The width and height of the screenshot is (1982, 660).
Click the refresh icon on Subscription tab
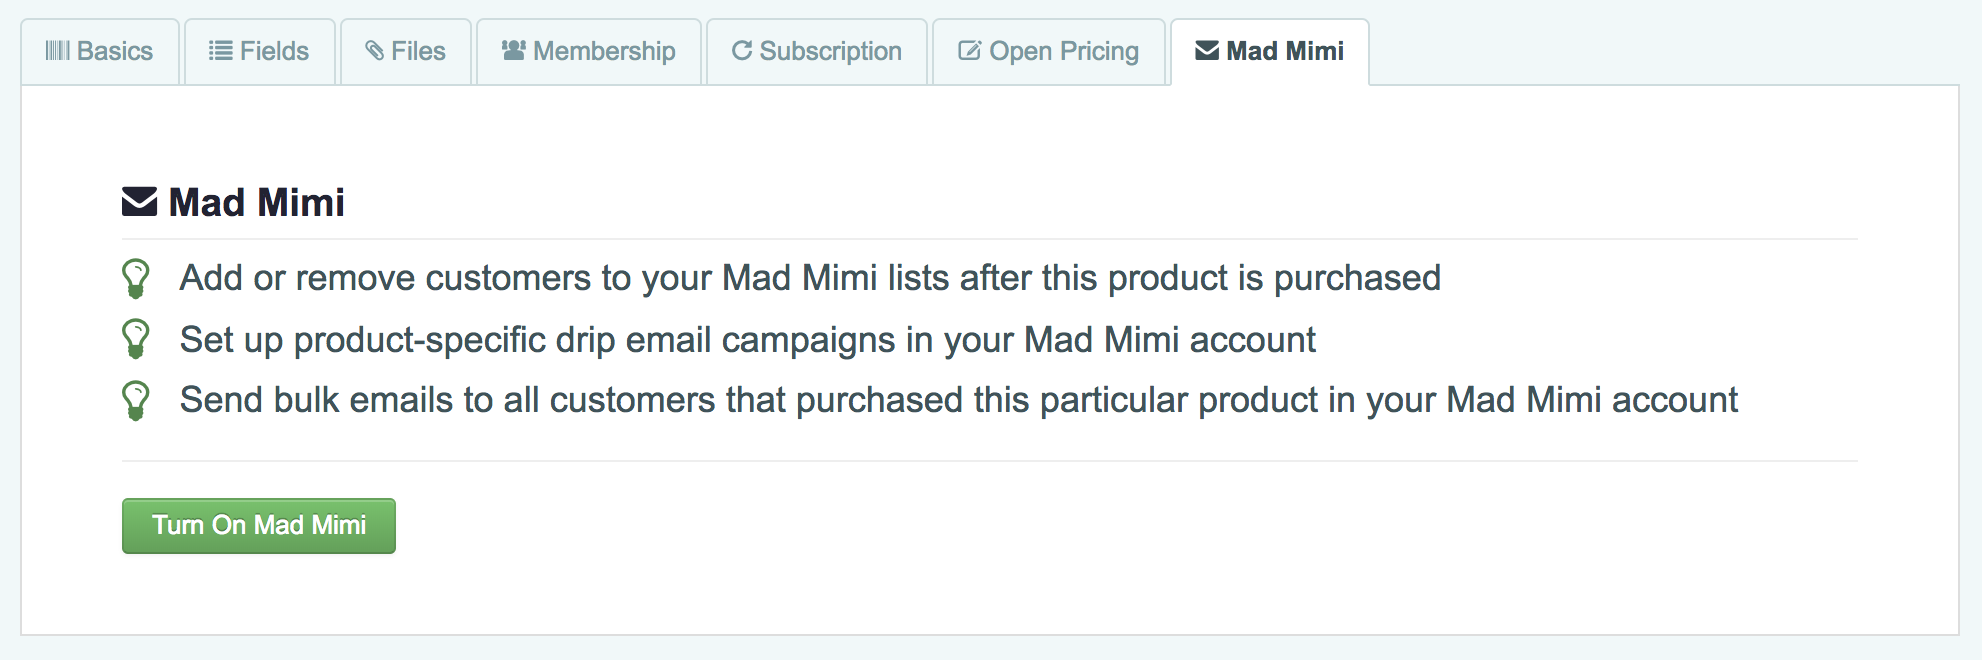point(742,51)
